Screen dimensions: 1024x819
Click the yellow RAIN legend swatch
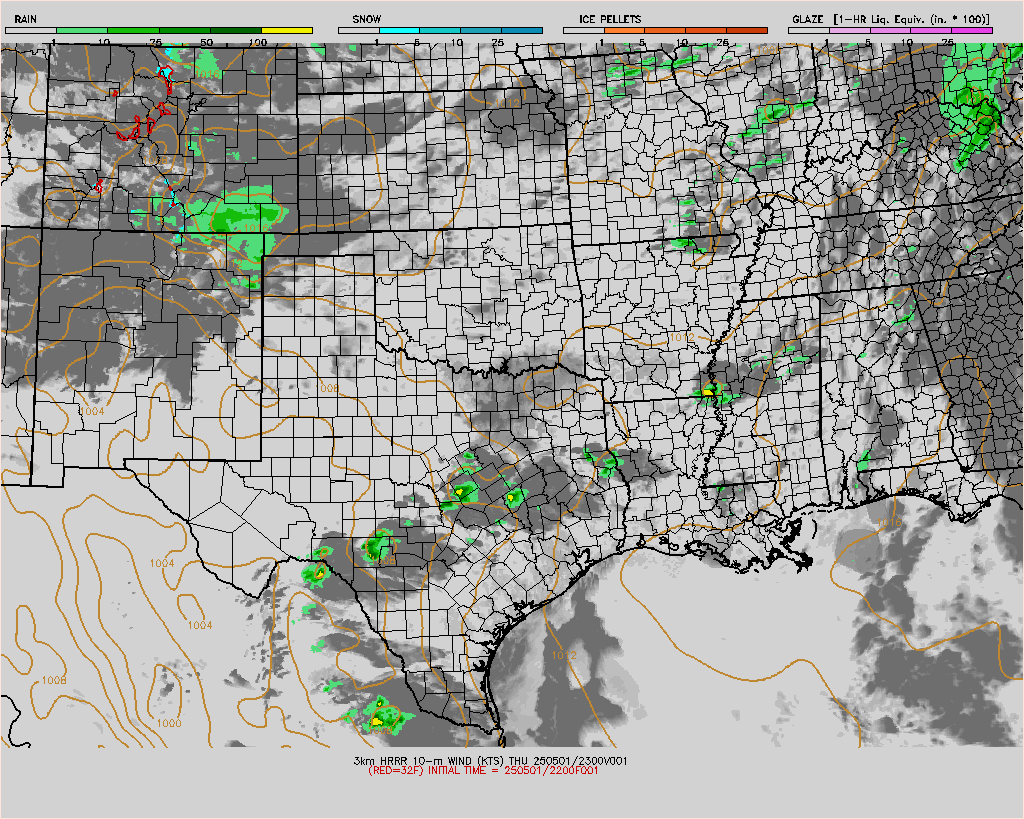pyautogui.click(x=287, y=30)
